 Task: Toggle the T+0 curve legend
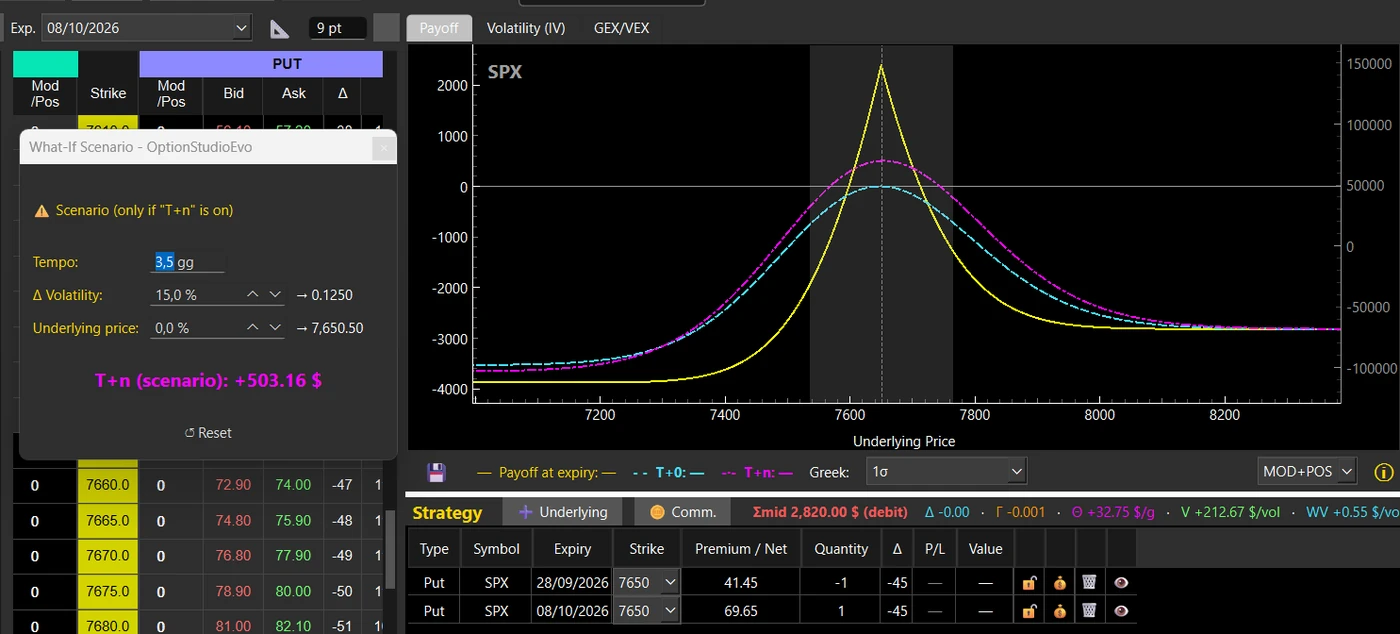[670, 472]
